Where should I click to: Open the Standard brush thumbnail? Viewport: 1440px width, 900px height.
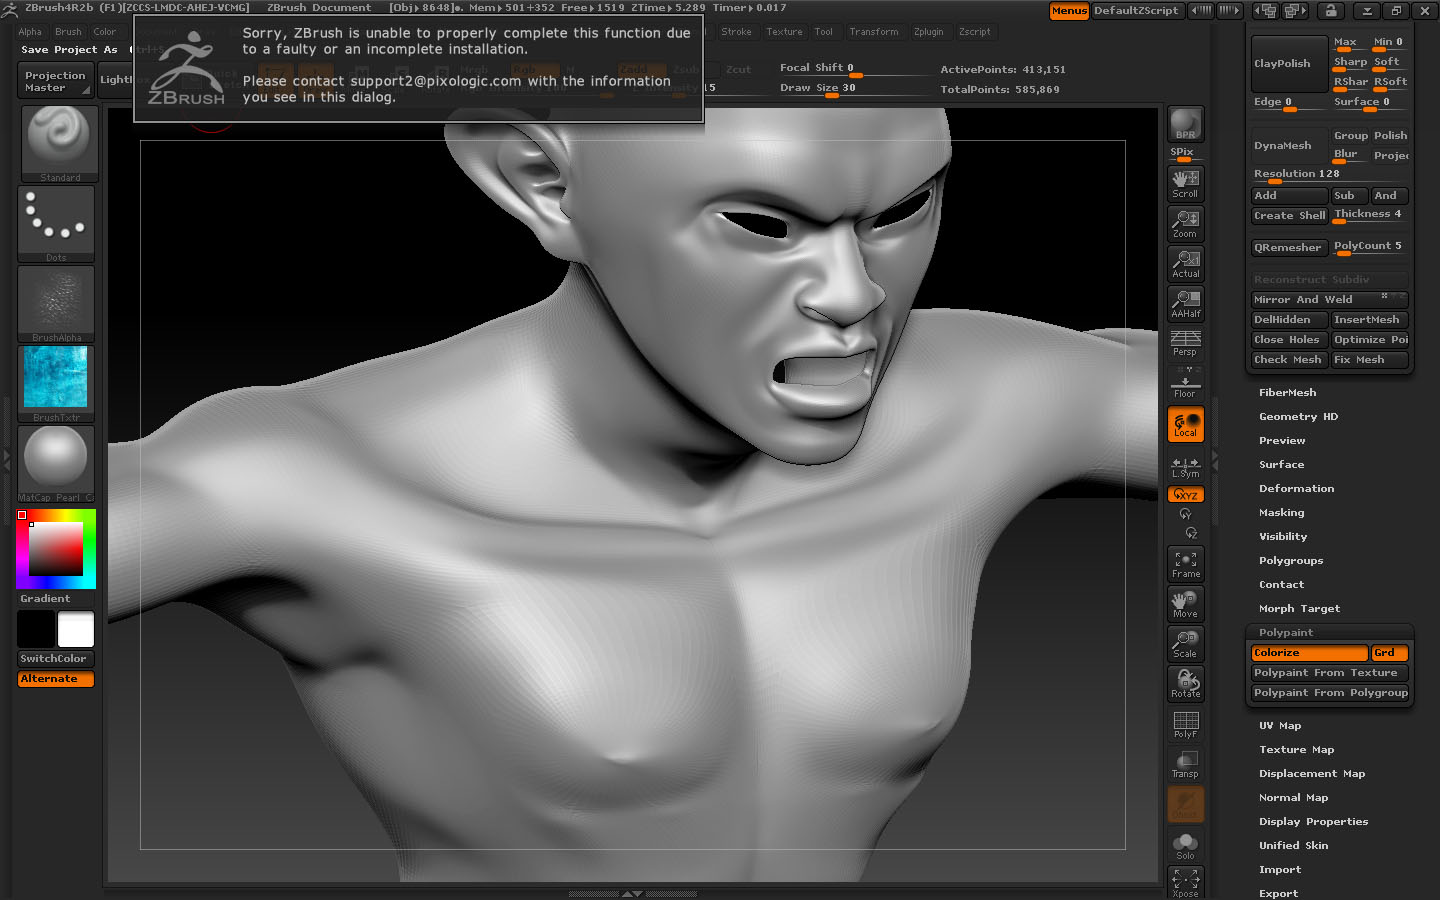click(60, 143)
